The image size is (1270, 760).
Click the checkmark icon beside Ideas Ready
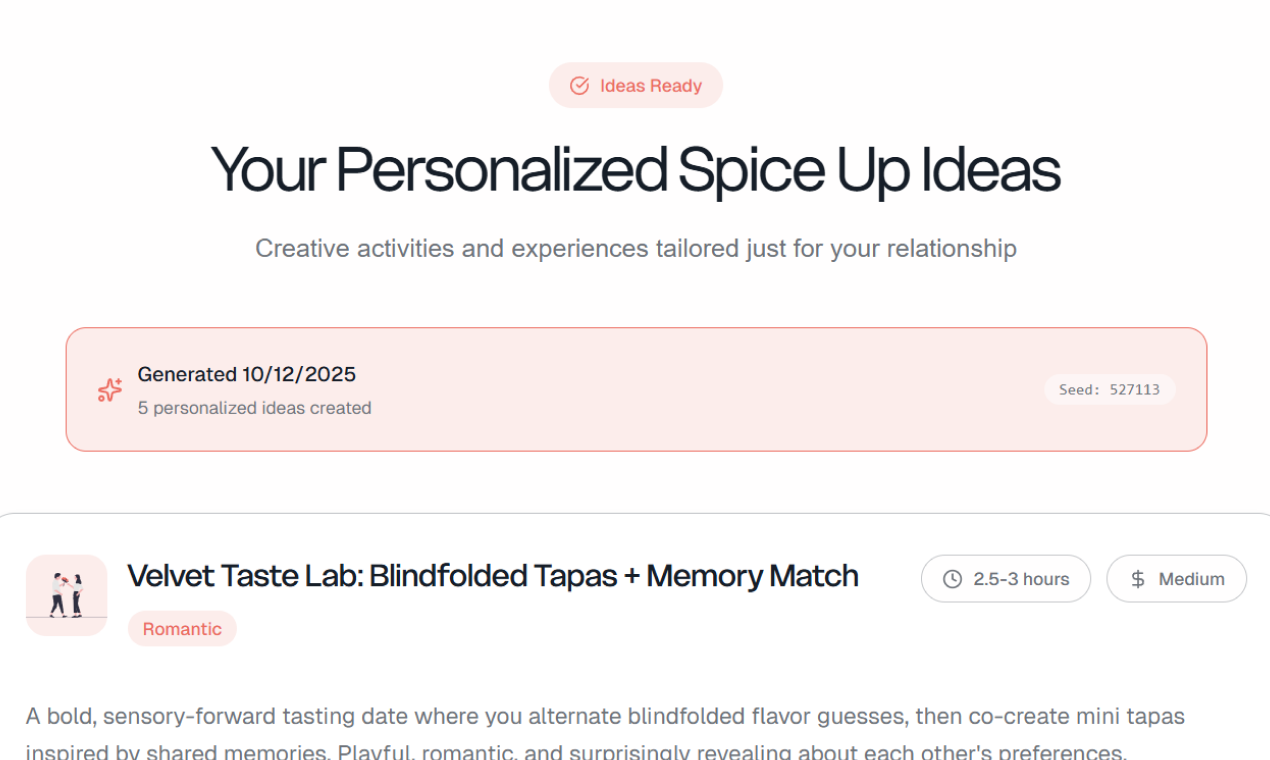coord(579,86)
